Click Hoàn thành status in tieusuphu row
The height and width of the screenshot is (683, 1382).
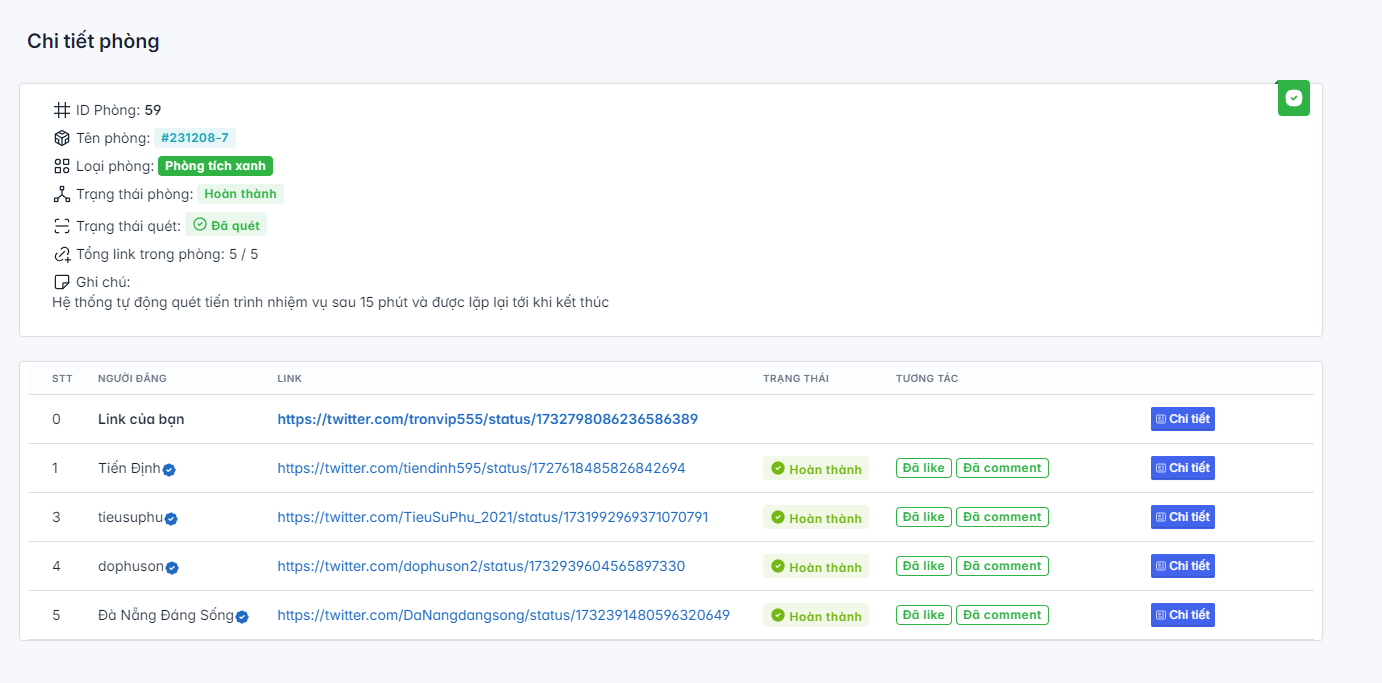pyautogui.click(x=816, y=518)
